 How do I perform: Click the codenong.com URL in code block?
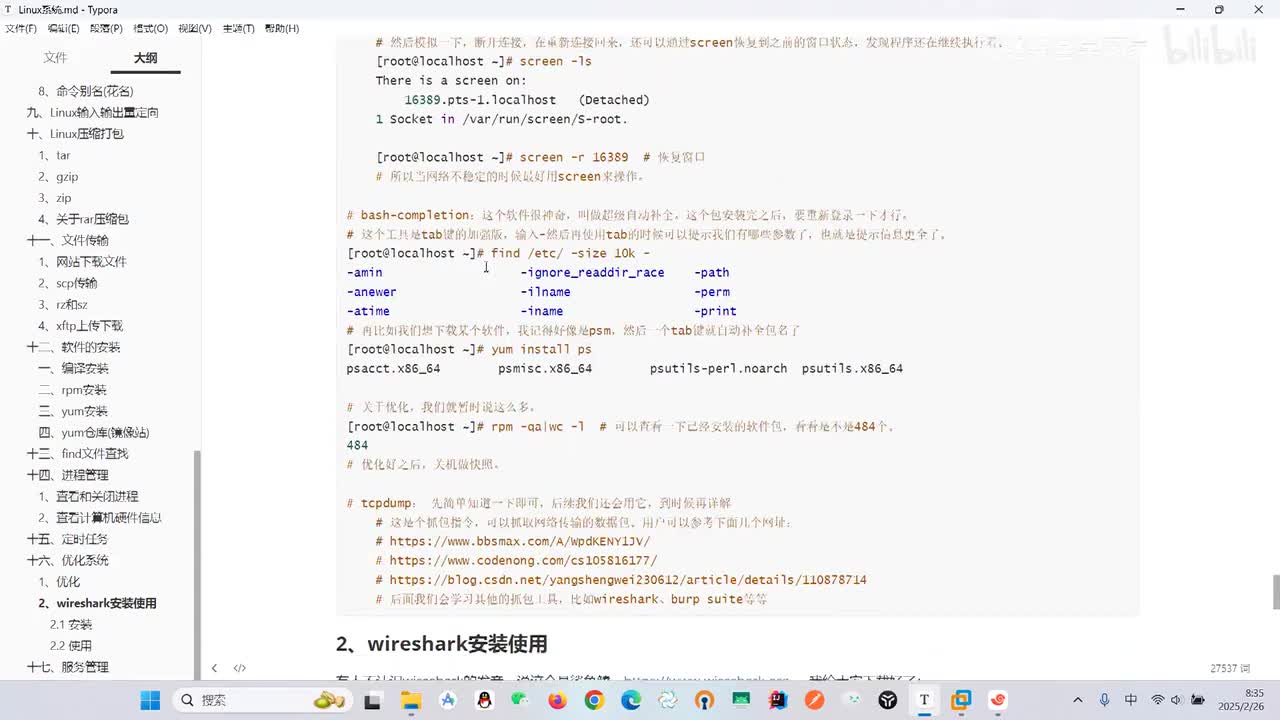523,560
